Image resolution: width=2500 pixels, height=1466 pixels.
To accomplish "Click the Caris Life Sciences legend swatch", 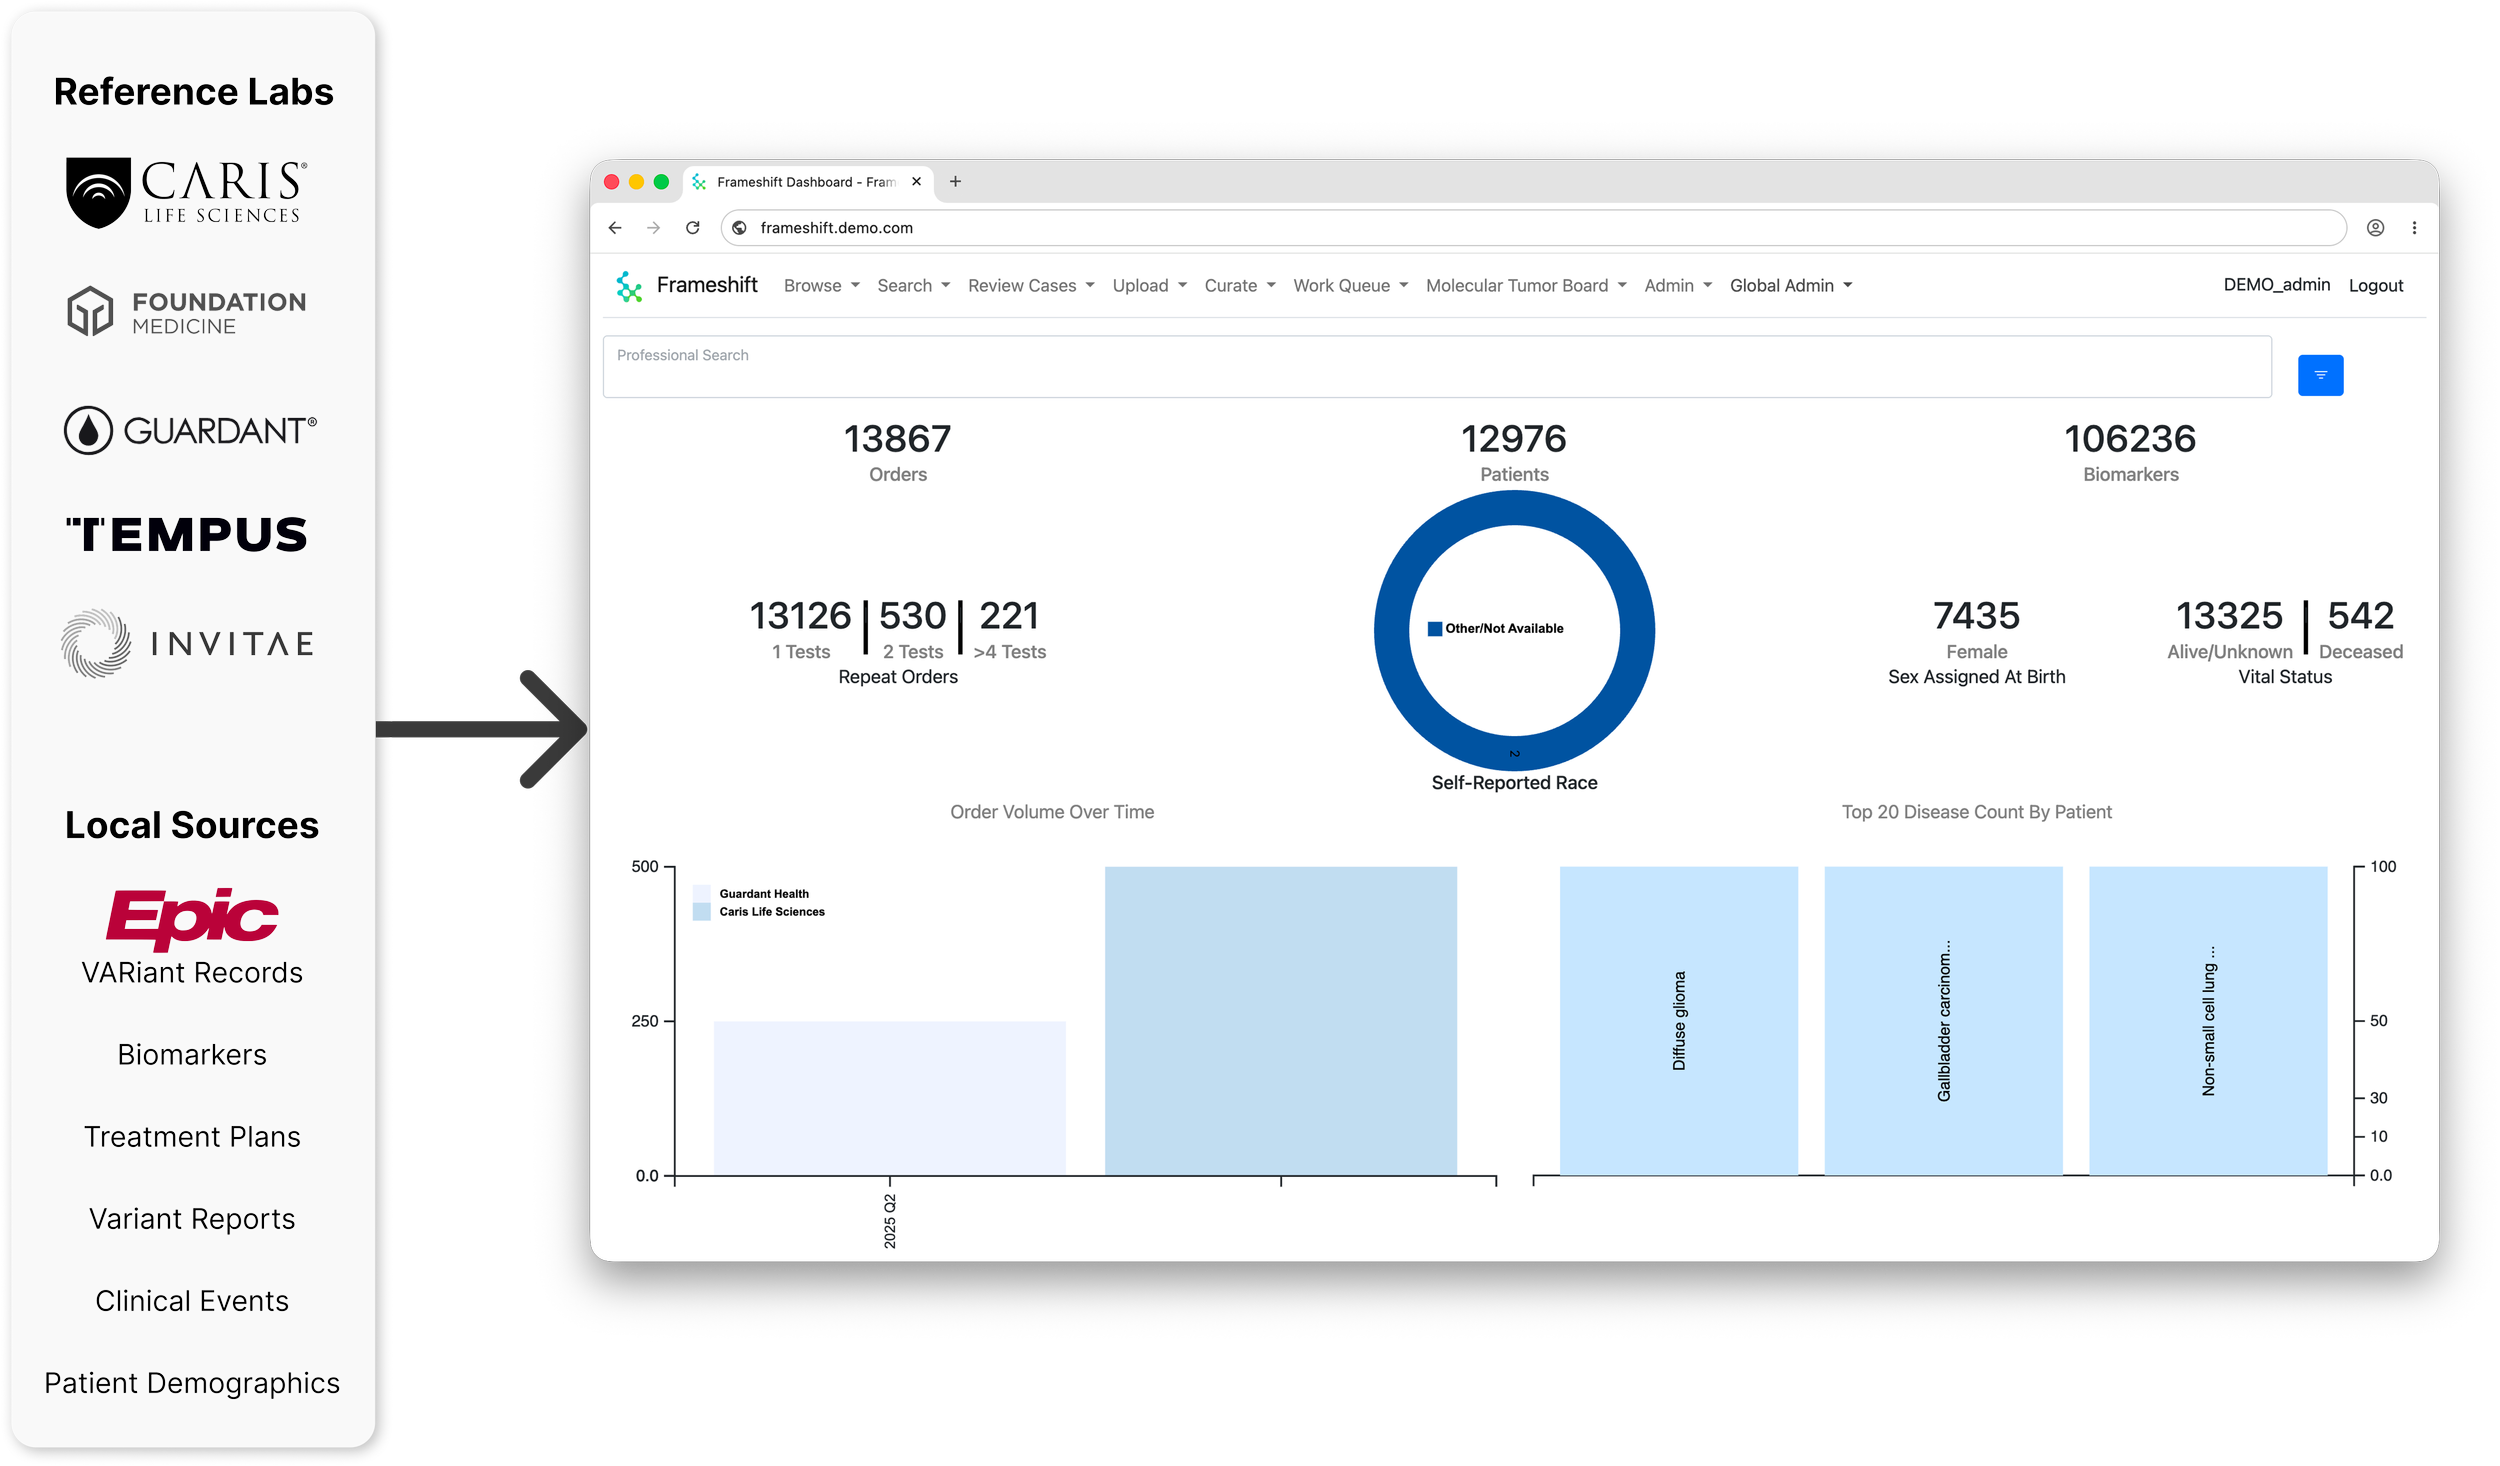I will pos(702,912).
